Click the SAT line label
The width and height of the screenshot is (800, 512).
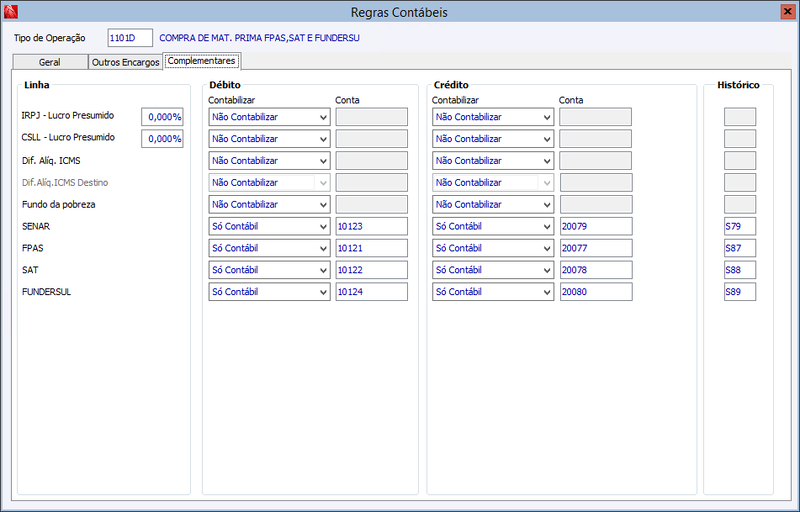coord(30,270)
